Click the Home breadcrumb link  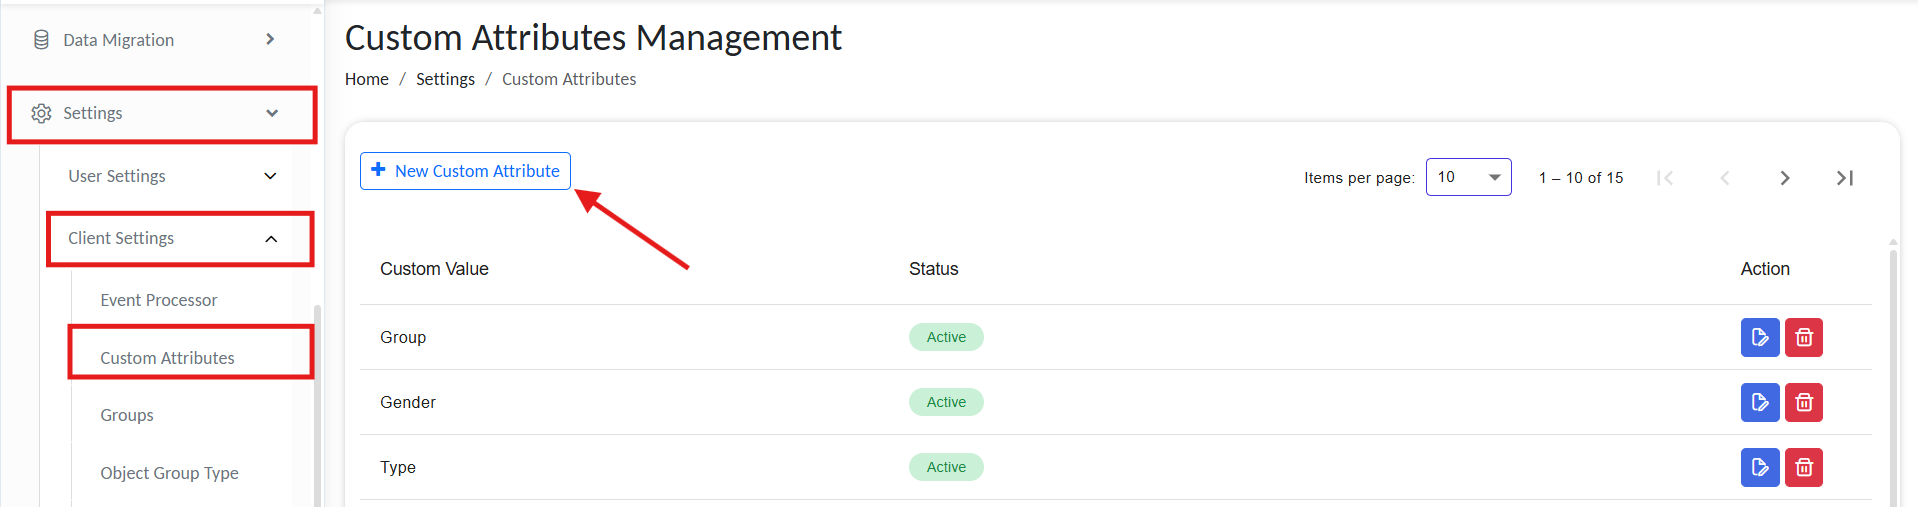coord(366,79)
